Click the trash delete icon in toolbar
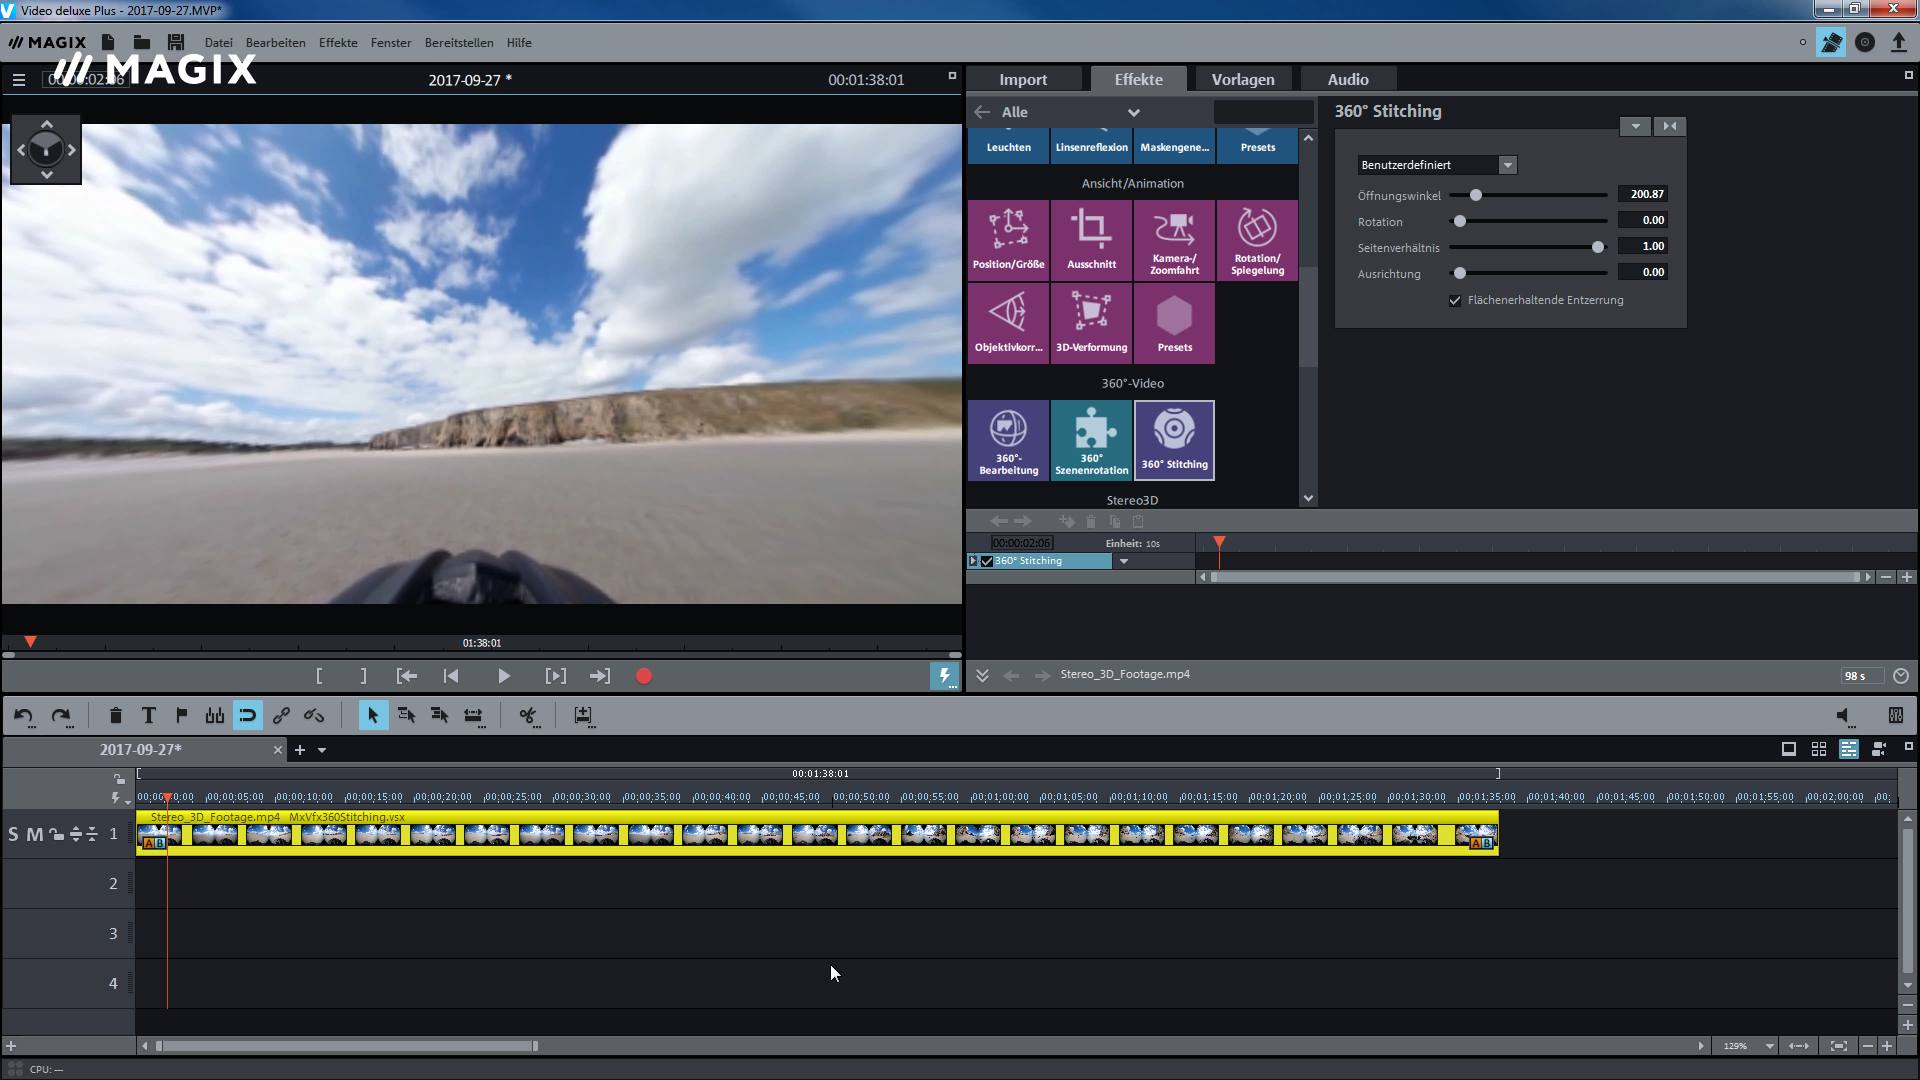This screenshot has width=1920, height=1080. point(115,716)
